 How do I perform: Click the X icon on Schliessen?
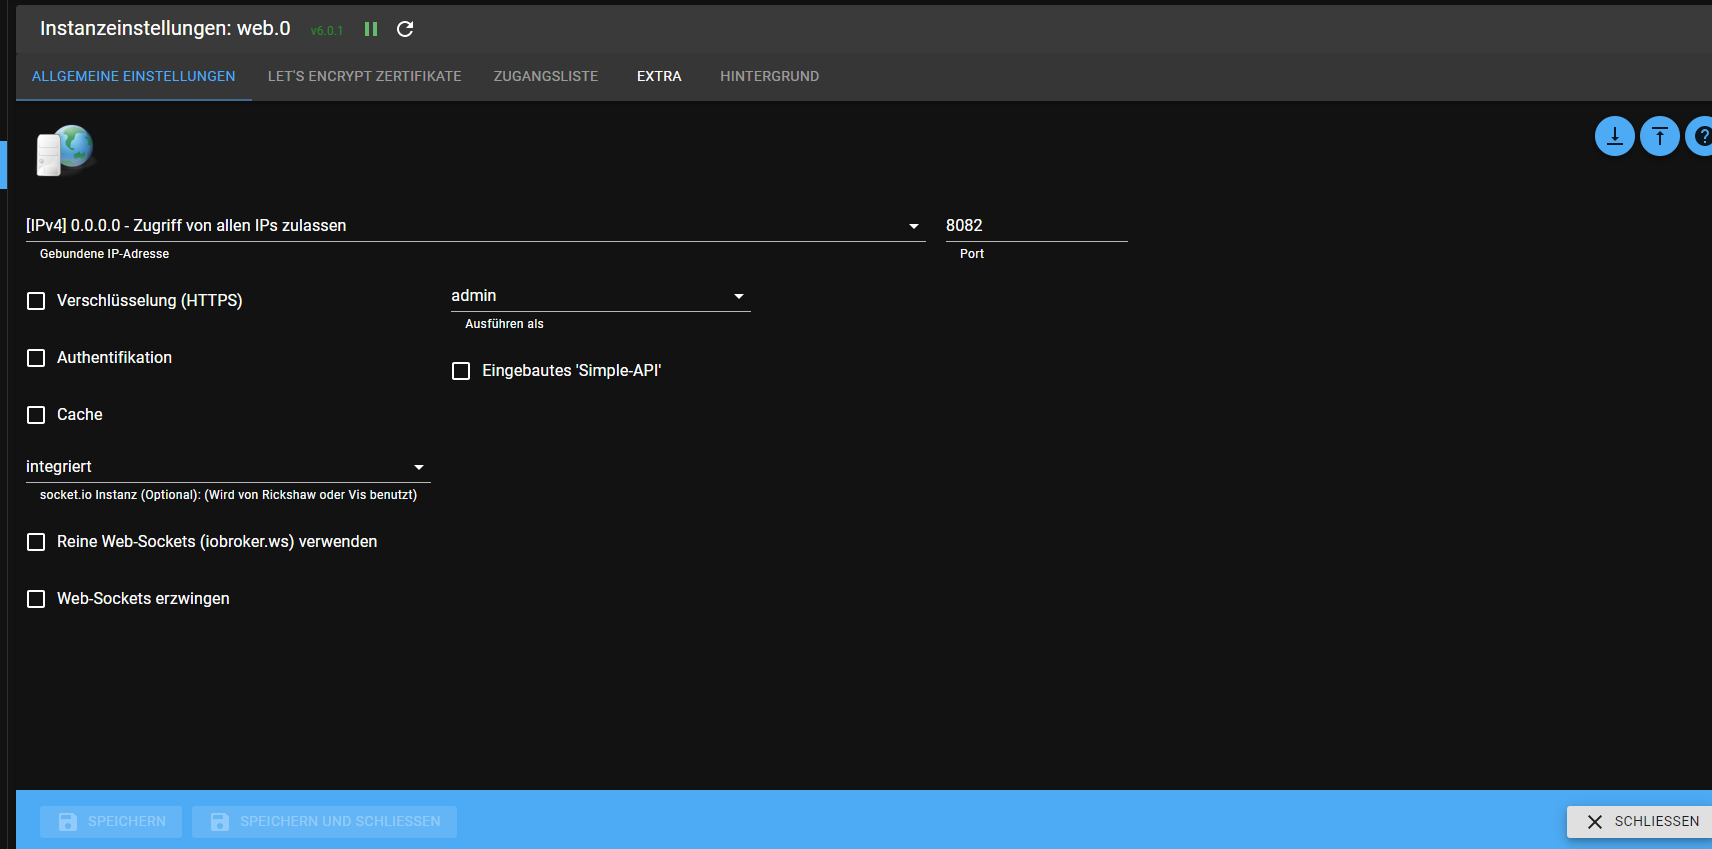(1595, 821)
